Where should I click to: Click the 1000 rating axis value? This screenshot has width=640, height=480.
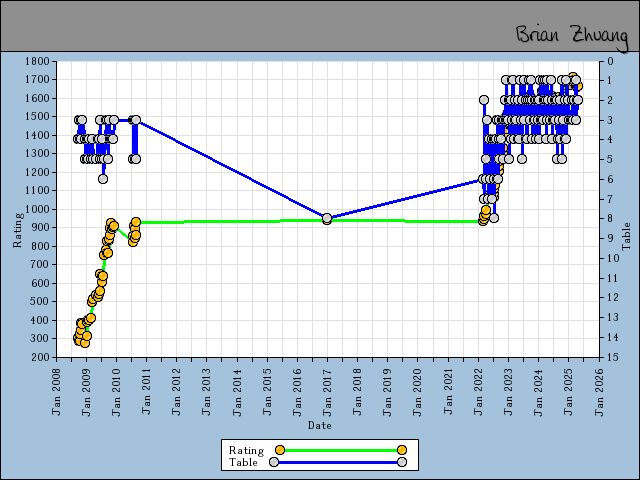point(37,209)
